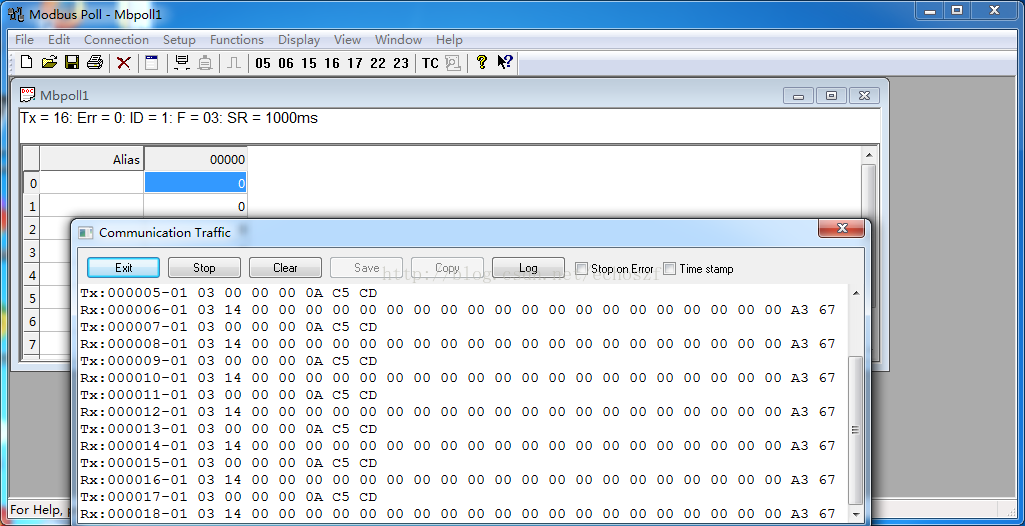Click the Clear button
The image size is (1025, 526).
tap(285, 268)
